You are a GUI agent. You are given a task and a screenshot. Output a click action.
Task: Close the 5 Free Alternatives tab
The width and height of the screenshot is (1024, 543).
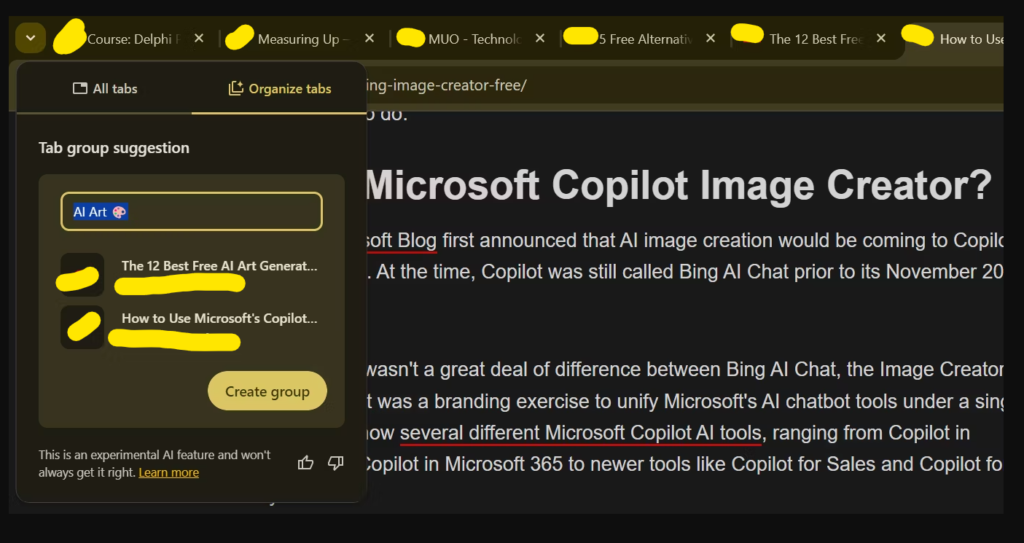(x=711, y=39)
